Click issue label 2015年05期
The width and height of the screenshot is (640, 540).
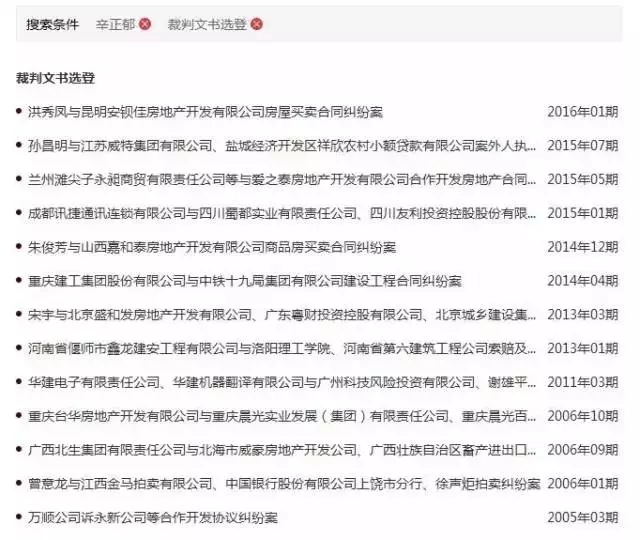click(x=583, y=179)
